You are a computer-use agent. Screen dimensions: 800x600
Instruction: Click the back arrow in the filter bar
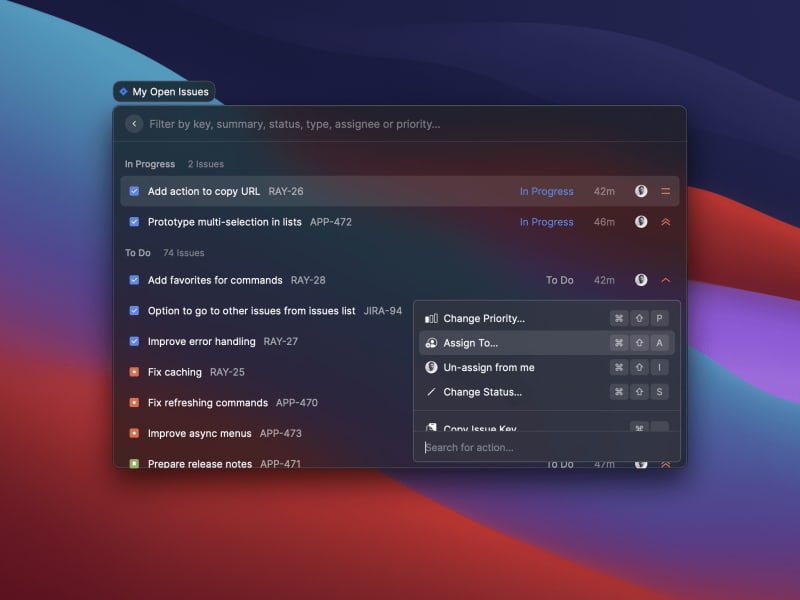click(x=134, y=124)
